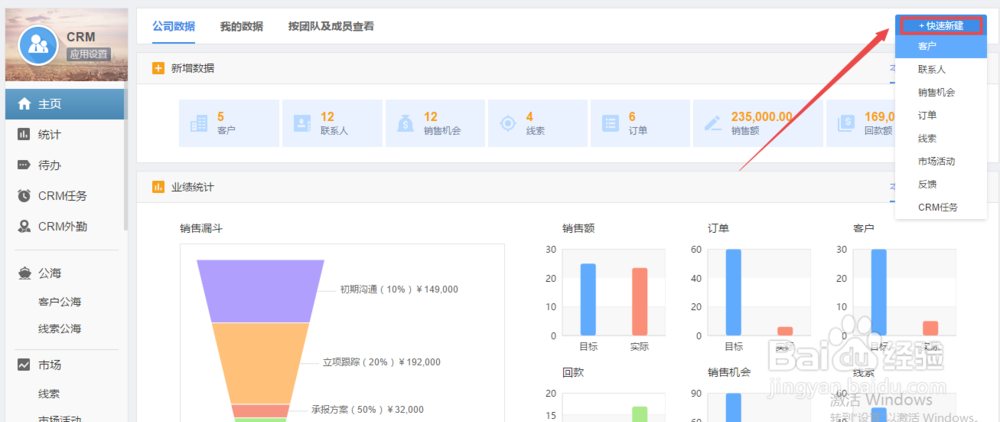Click the 市场 chart icon

click(x=24, y=365)
